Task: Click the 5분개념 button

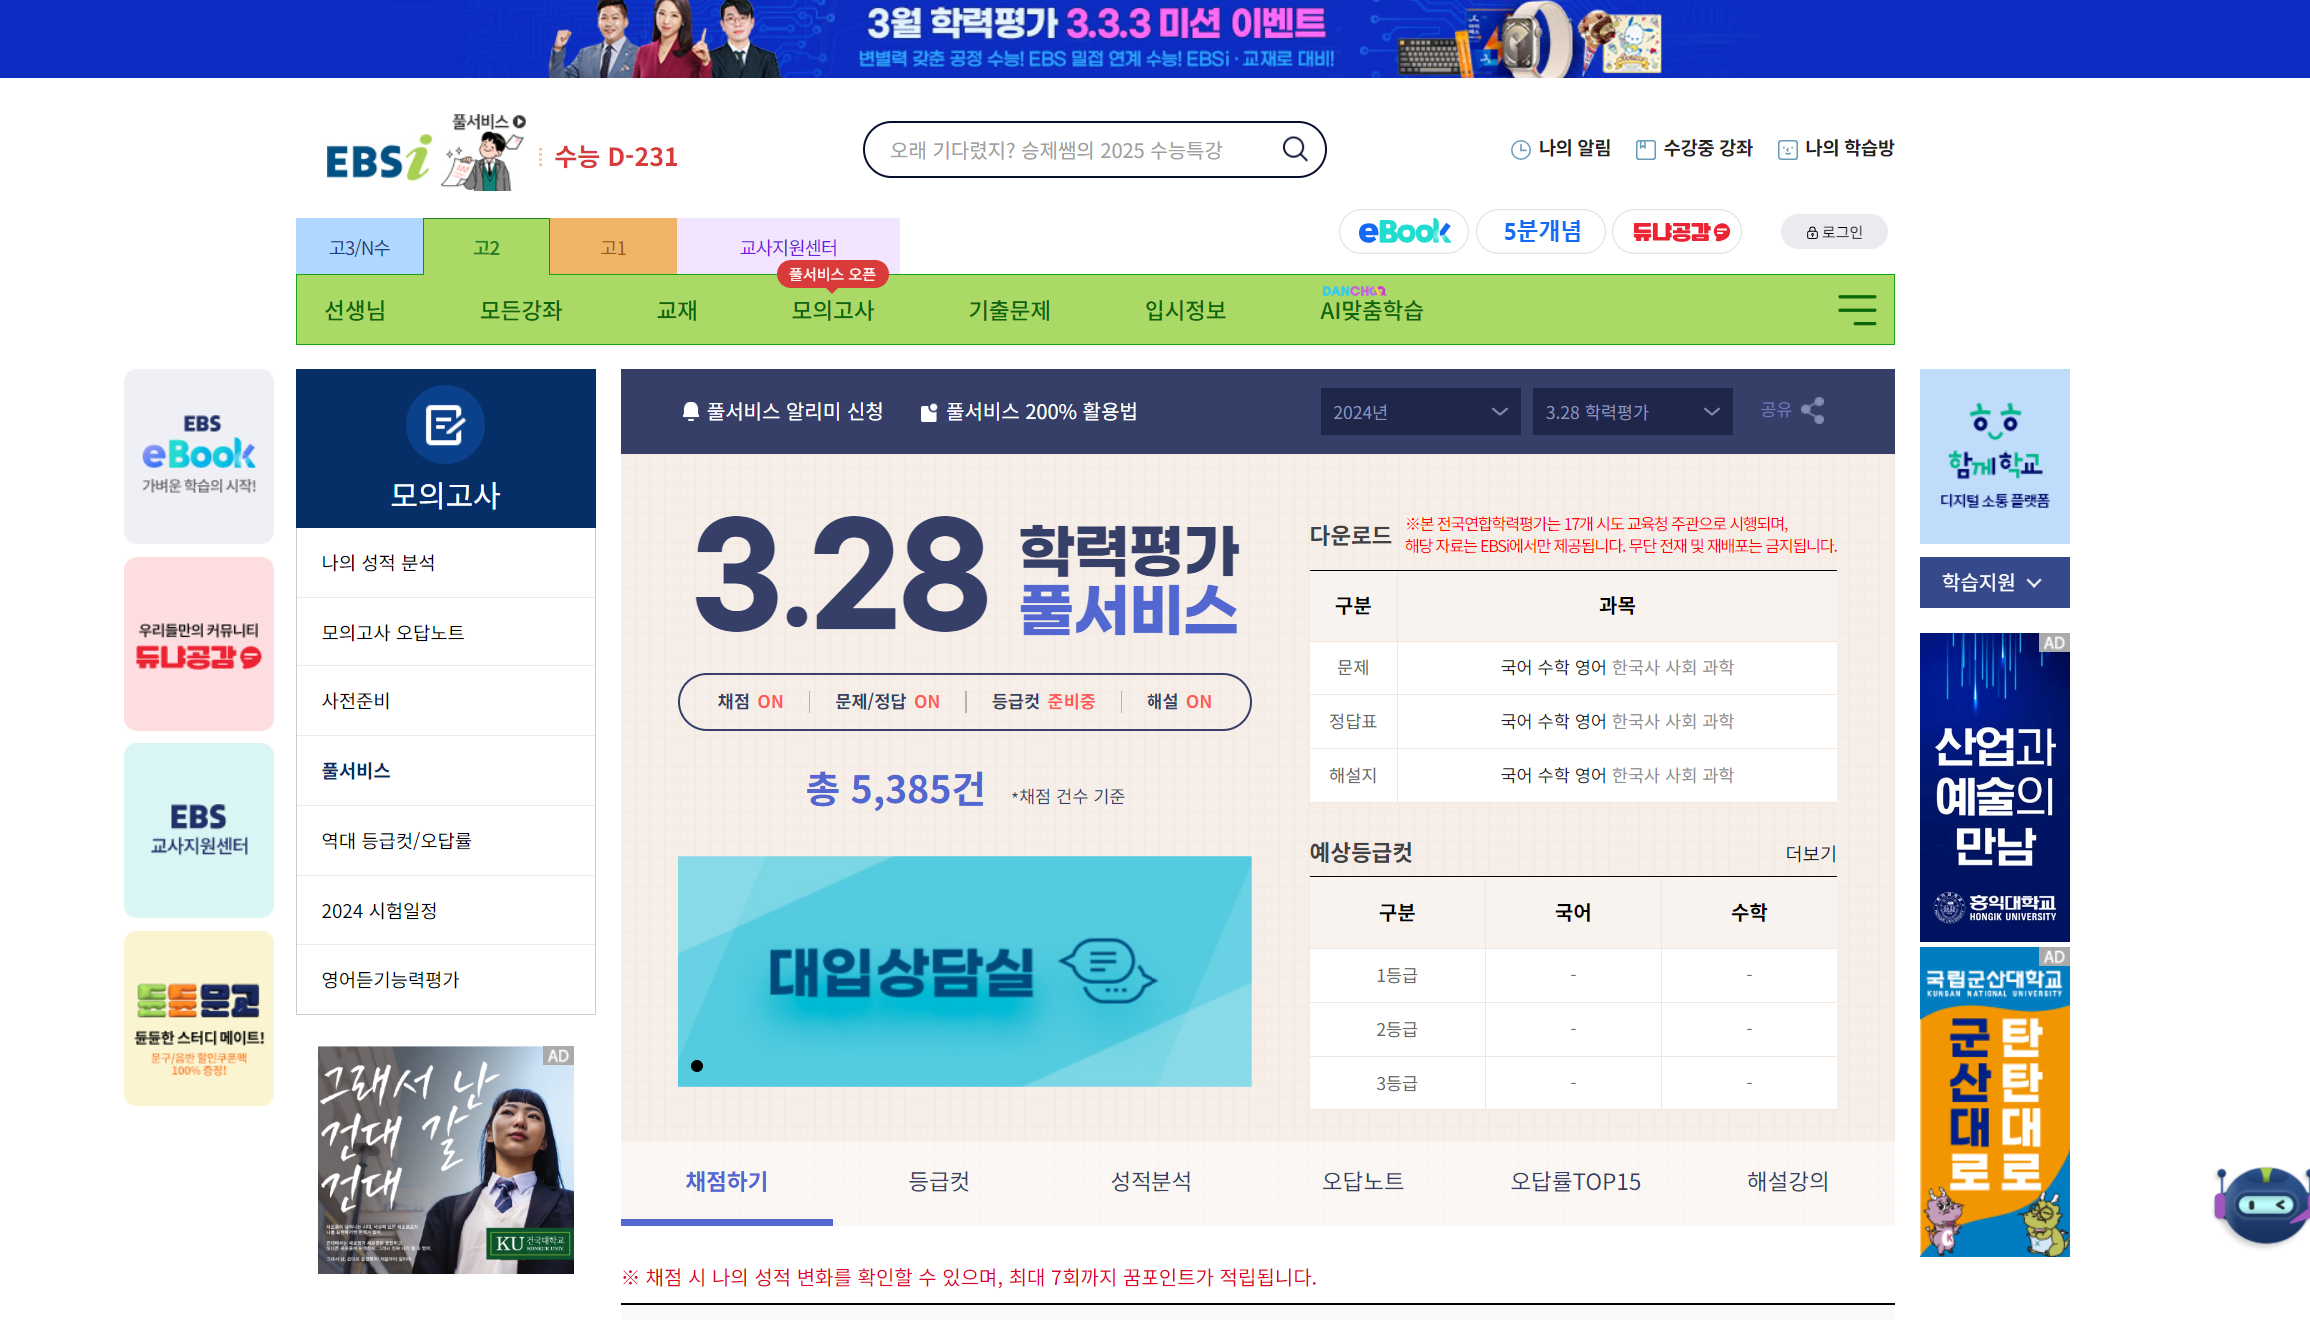Action: [1541, 232]
